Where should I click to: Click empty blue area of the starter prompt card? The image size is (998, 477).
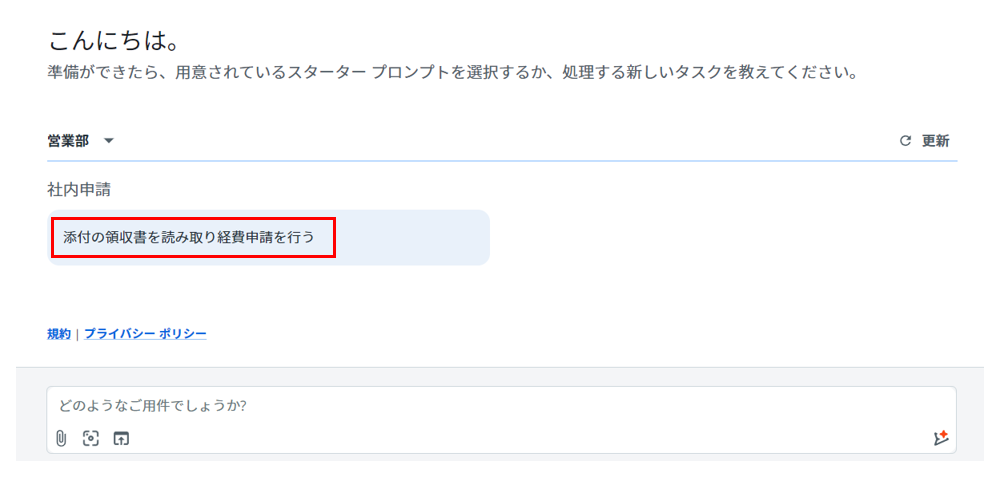[x=412, y=238]
